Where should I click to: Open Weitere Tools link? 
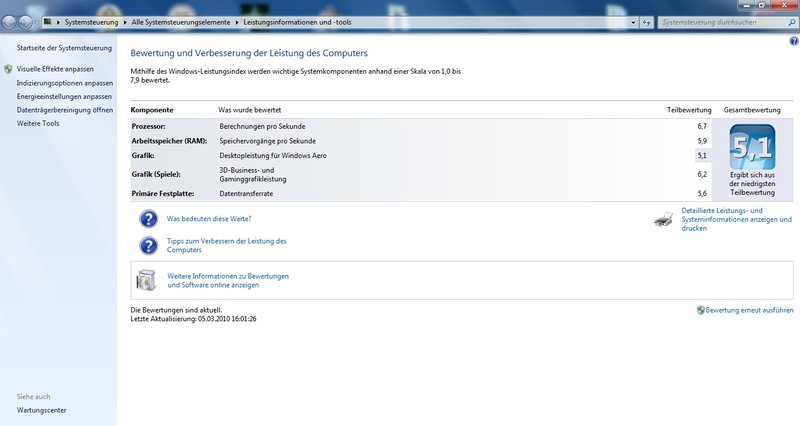click(x=38, y=123)
